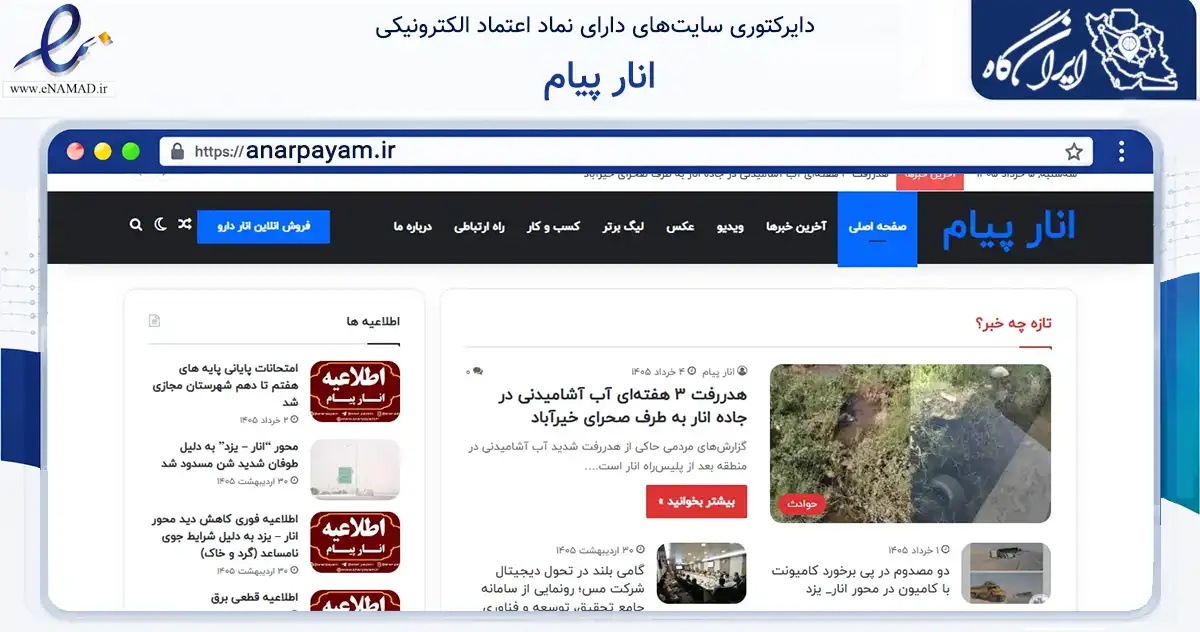The height and width of the screenshot is (632, 1200).
Task: Open the صفحه اصلی menu item
Action: 877,228
